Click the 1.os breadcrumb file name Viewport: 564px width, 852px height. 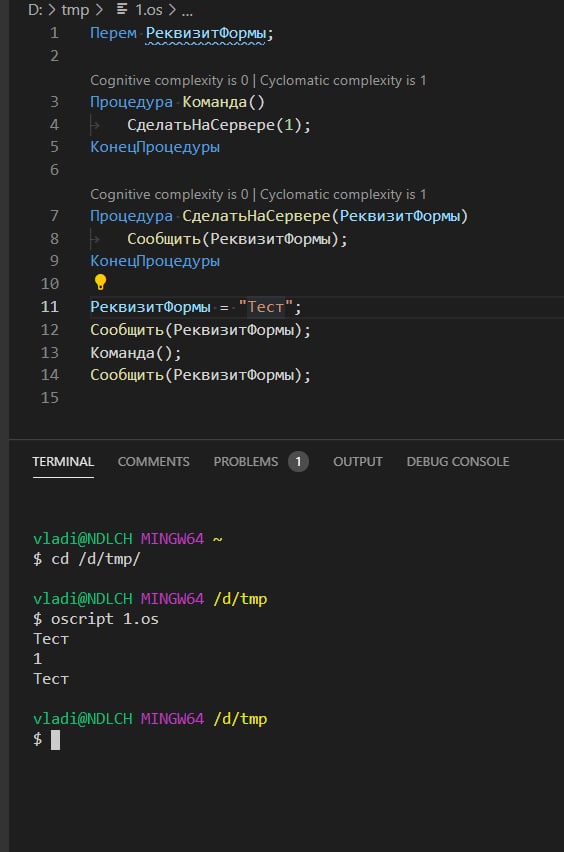click(149, 10)
